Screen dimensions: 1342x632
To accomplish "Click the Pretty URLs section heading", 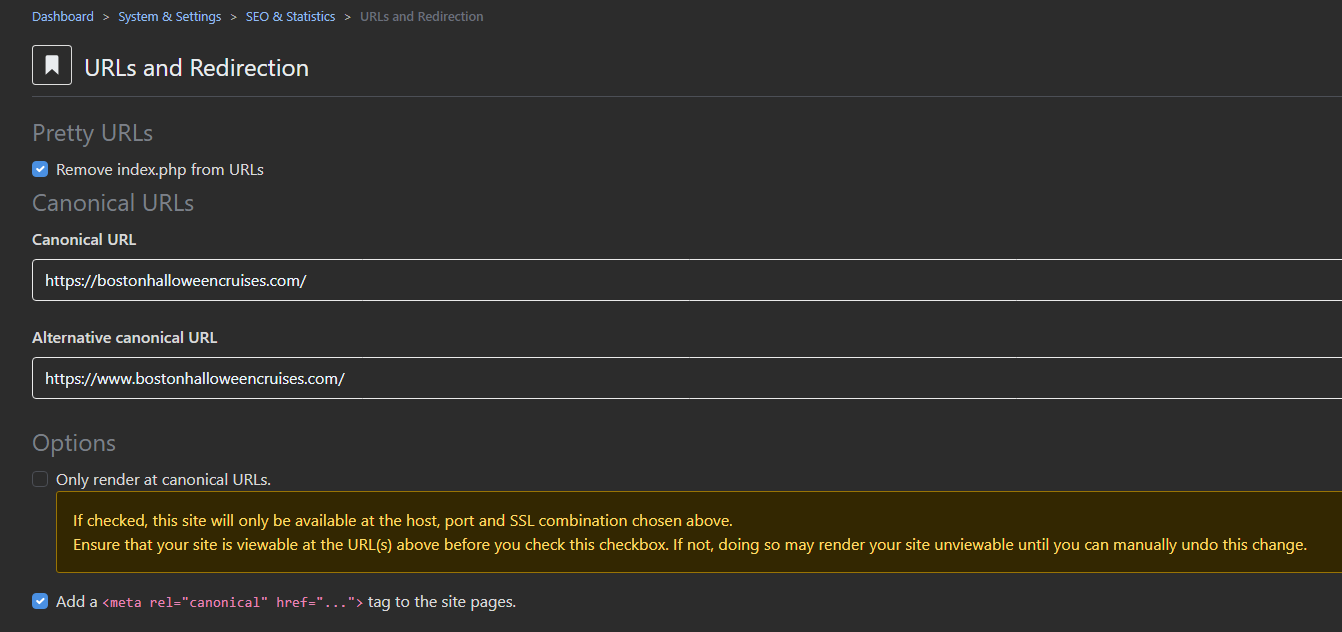I will click(x=92, y=133).
